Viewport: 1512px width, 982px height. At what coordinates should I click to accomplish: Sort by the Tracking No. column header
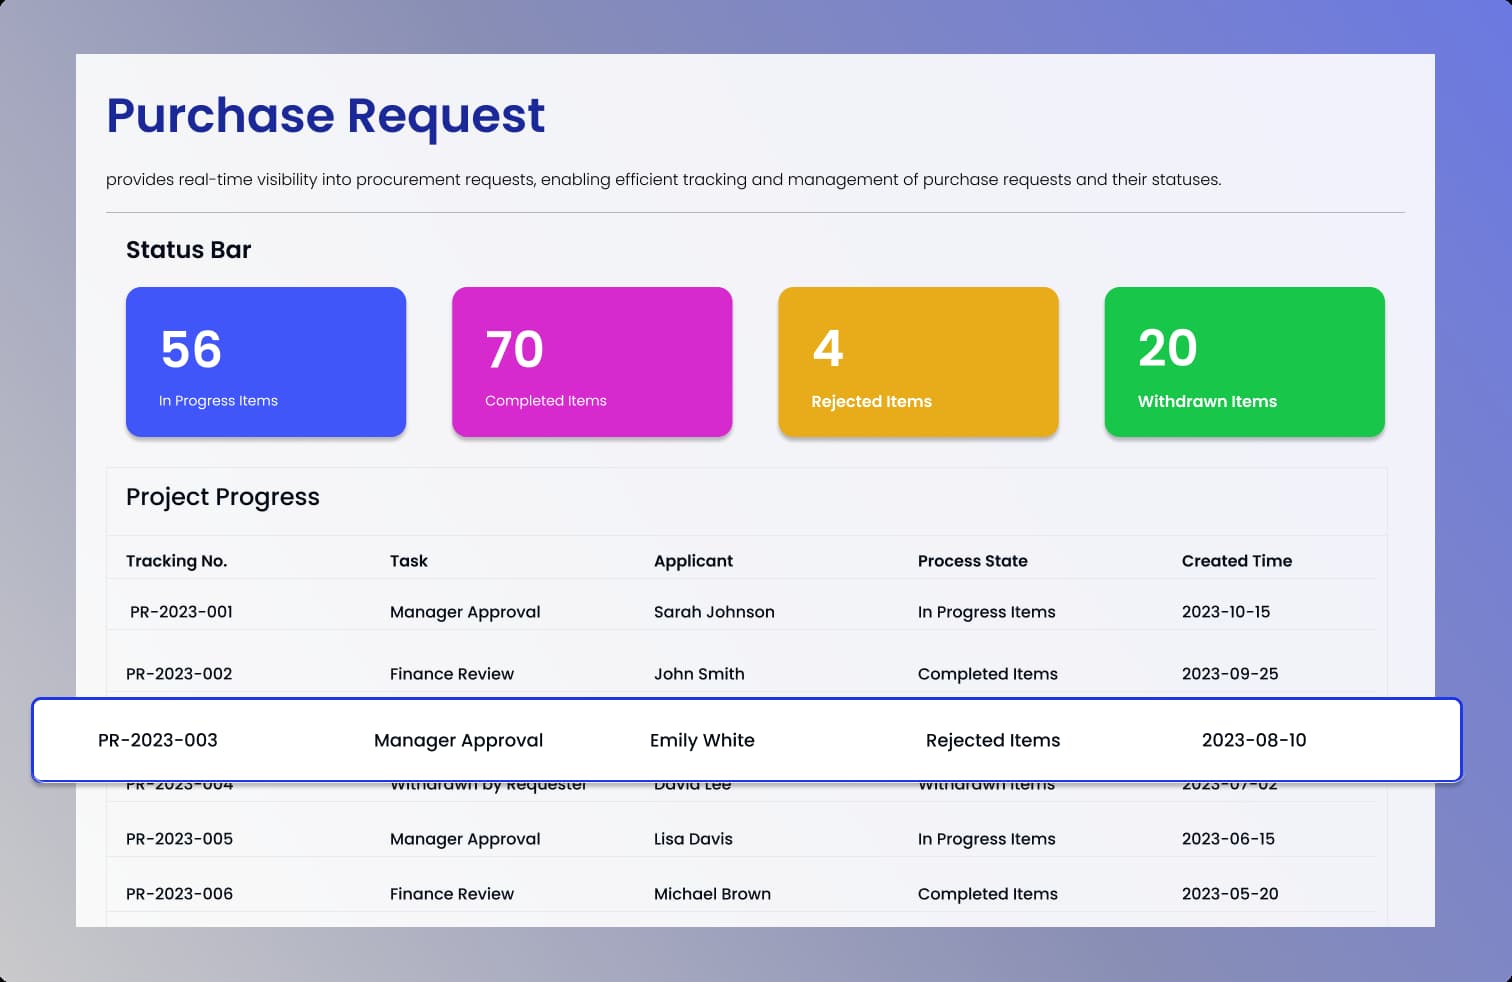click(176, 561)
